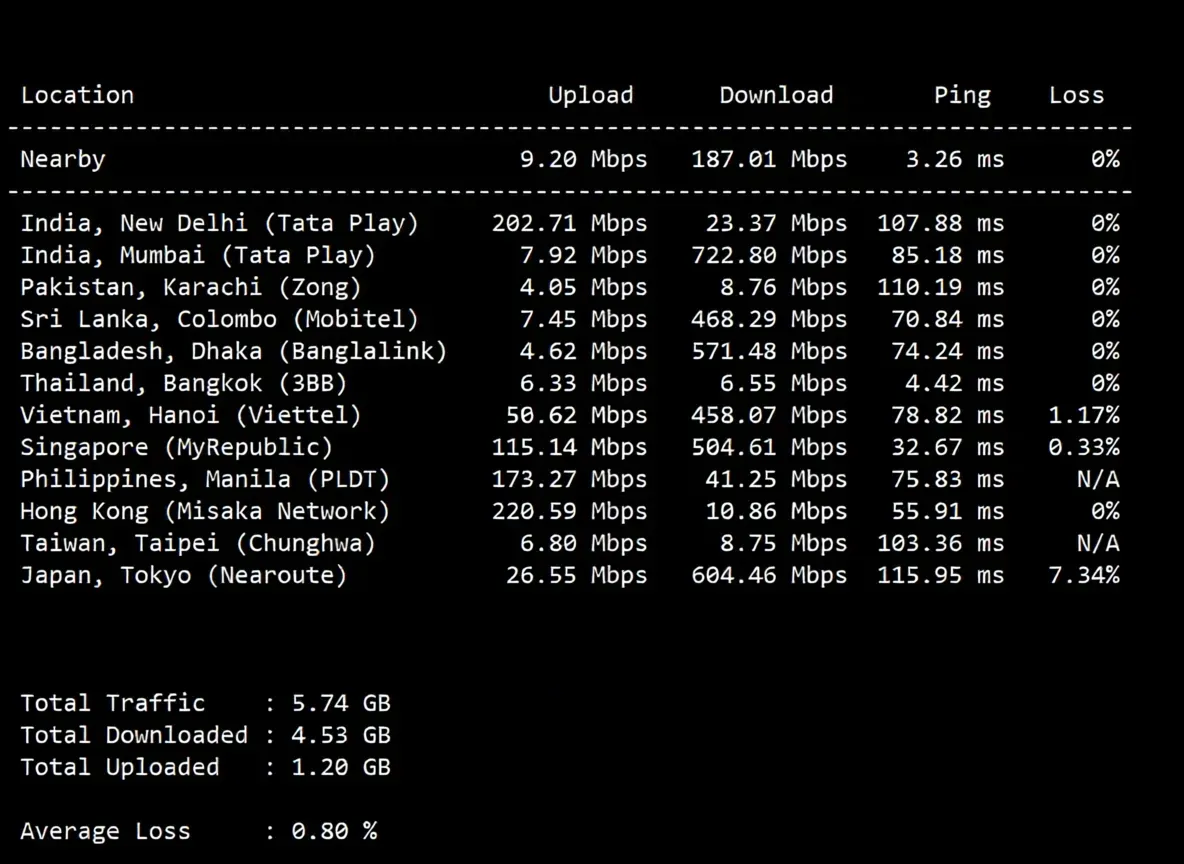The width and height of the screenshot is (1184, 864).
Task: Click the Download column header
Action: (775, 95)
